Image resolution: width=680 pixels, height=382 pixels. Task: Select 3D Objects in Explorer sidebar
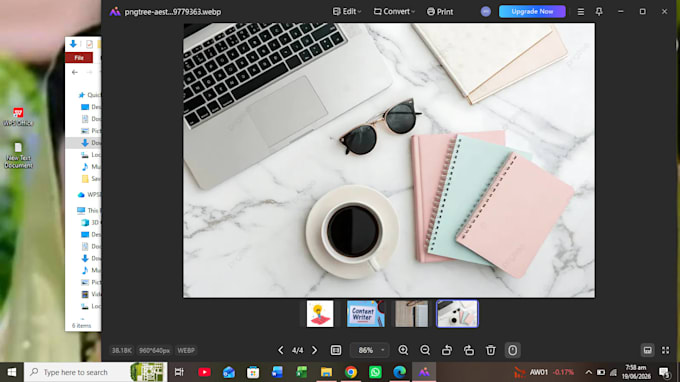91,222
